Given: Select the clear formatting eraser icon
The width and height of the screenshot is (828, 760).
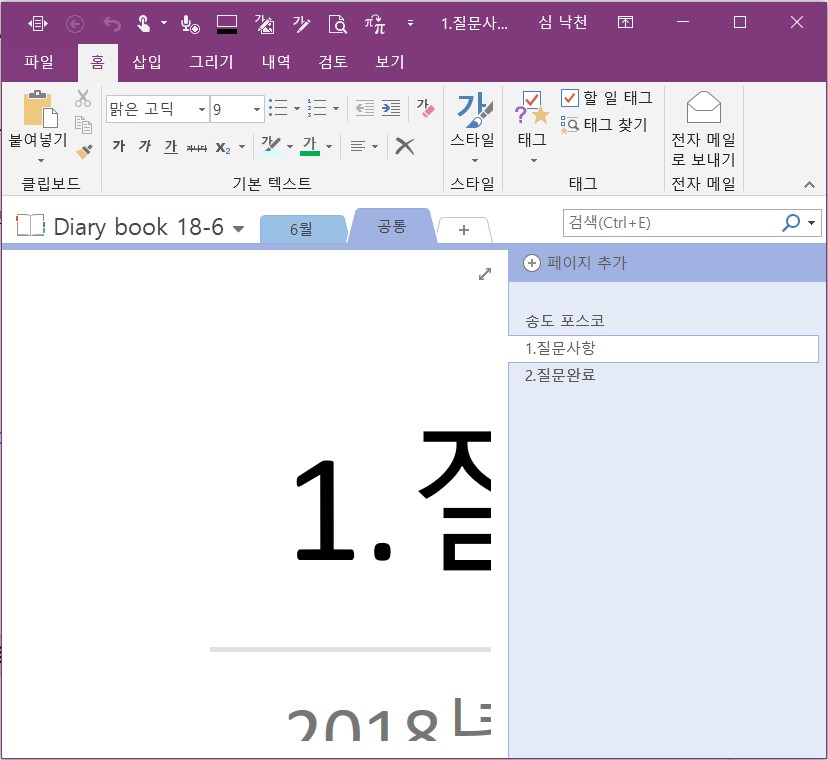Looking at the screenshot, I should coord(425,108).
